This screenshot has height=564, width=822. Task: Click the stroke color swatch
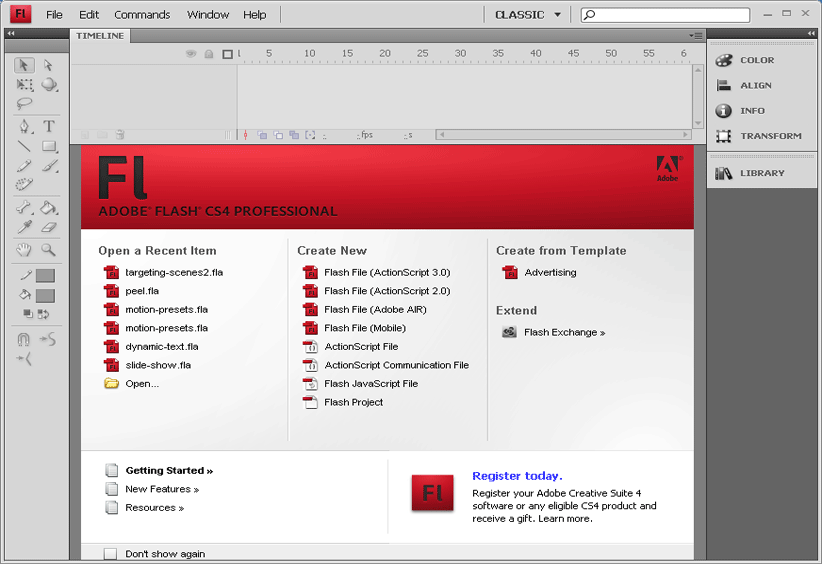(45, 276)
